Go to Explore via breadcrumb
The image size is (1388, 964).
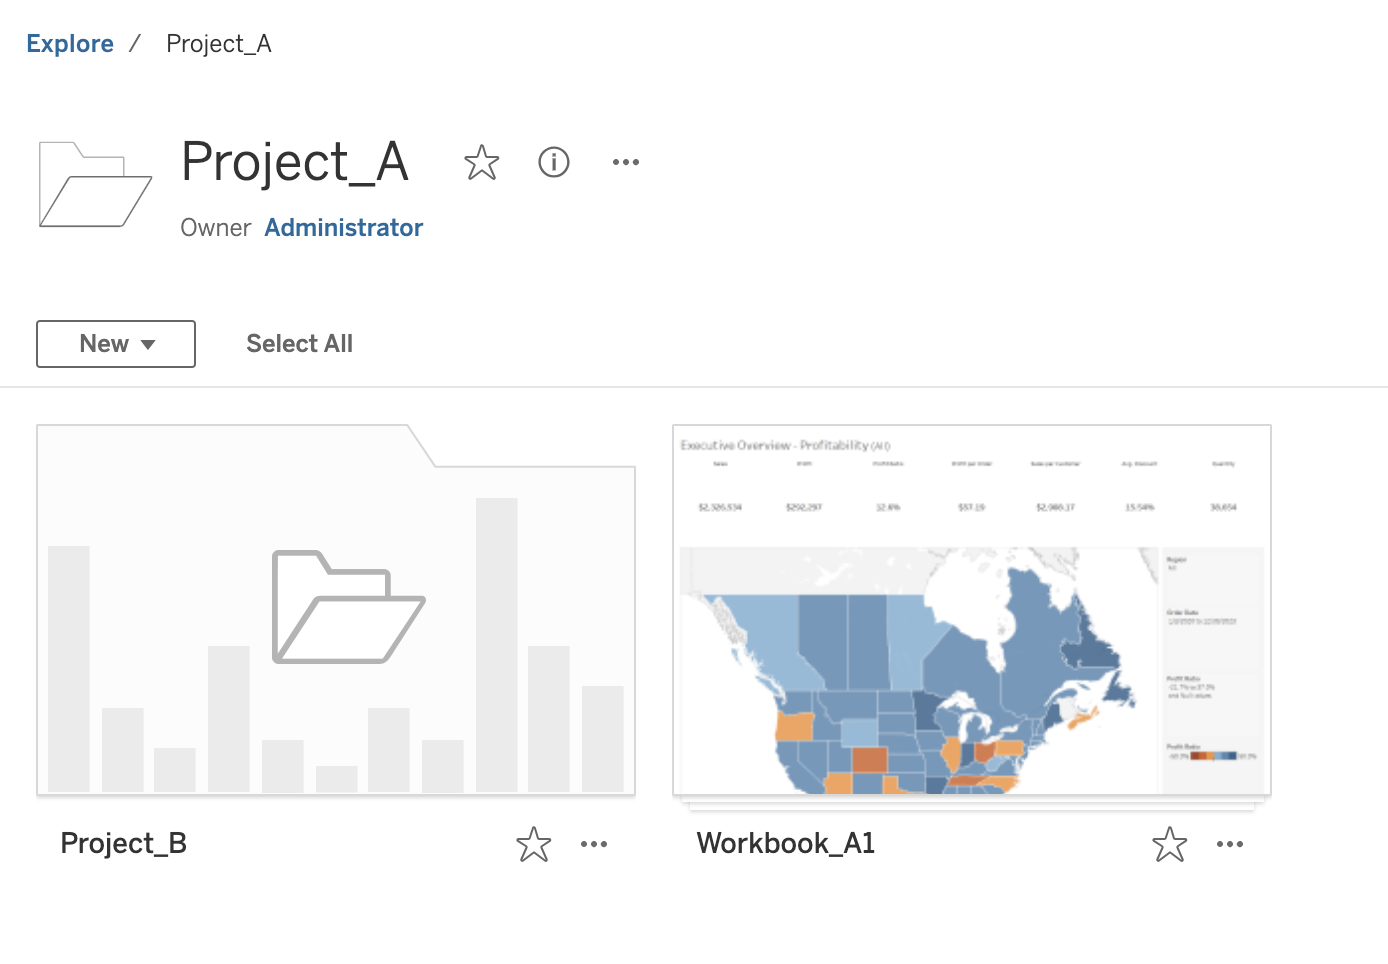click(70, 44)
